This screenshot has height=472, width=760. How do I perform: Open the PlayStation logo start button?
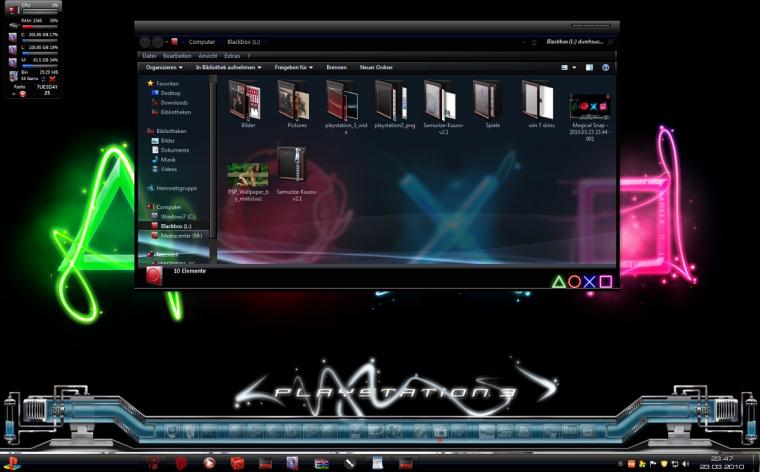click(x=12, y=463)
